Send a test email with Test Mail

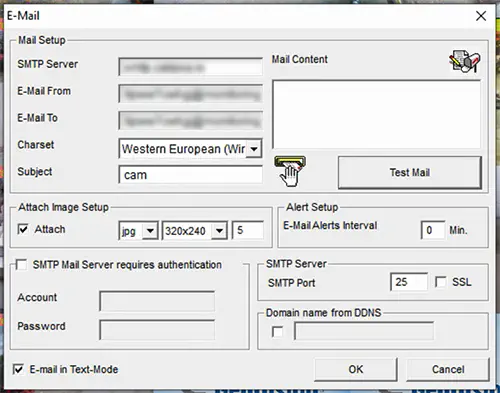point(410,173)
